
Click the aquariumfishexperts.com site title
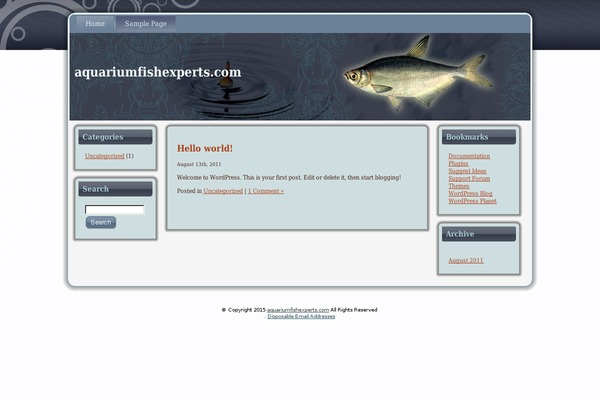coord(158,72)
